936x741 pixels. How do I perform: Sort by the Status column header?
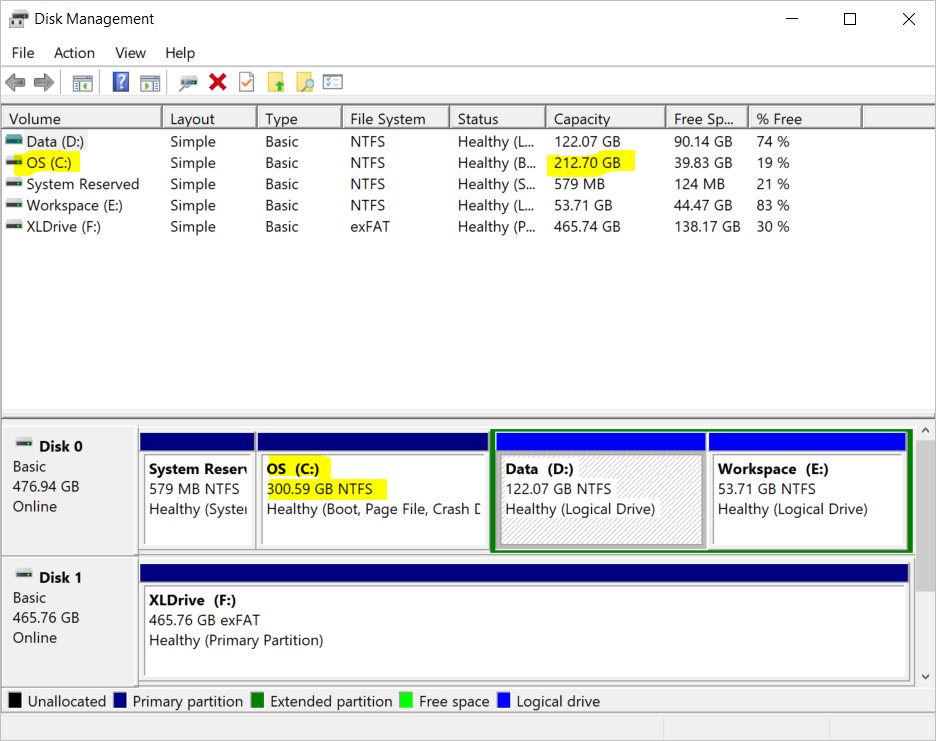pyautogui.click(x=497, y=119)
